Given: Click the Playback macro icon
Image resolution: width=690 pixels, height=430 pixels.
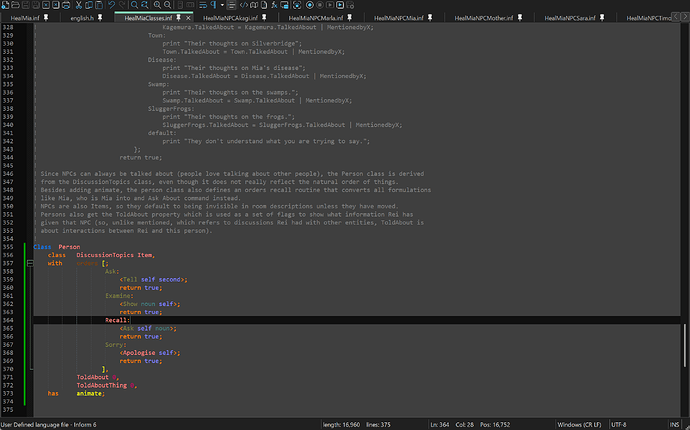Looking at the screenshot, I should click(x=330, y=5).
